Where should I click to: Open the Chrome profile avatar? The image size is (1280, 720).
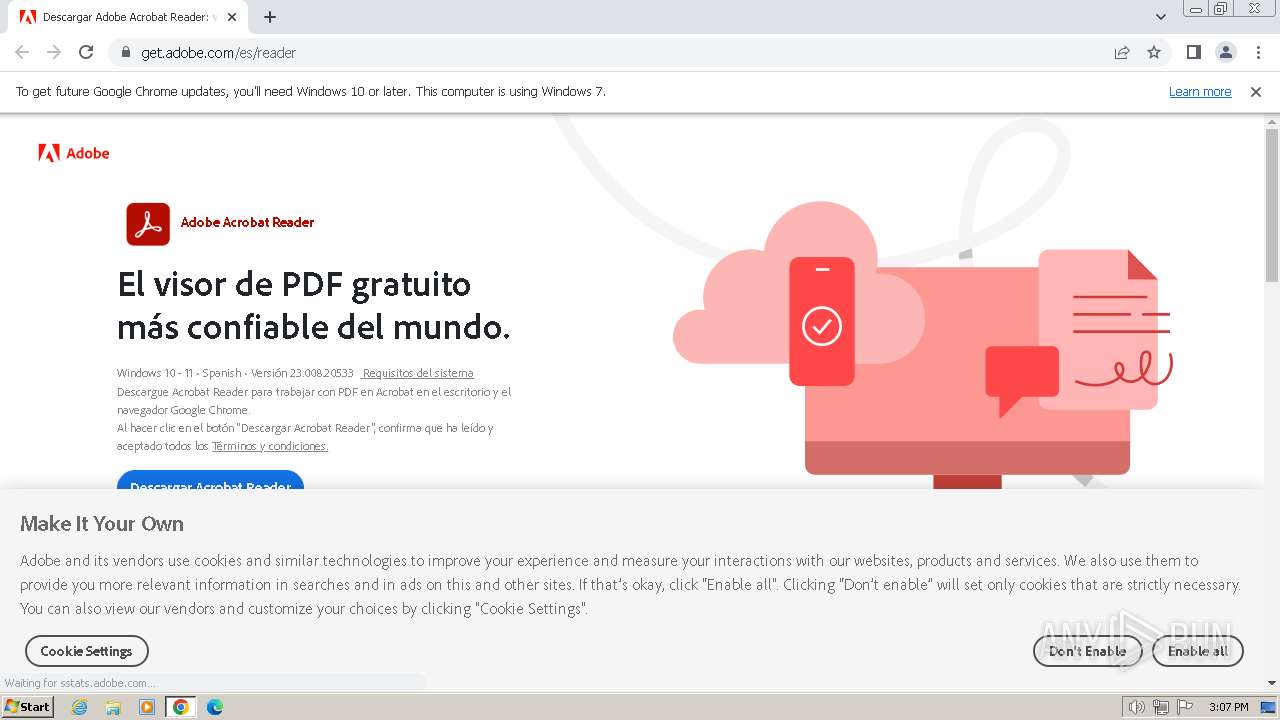point(1225,52)
